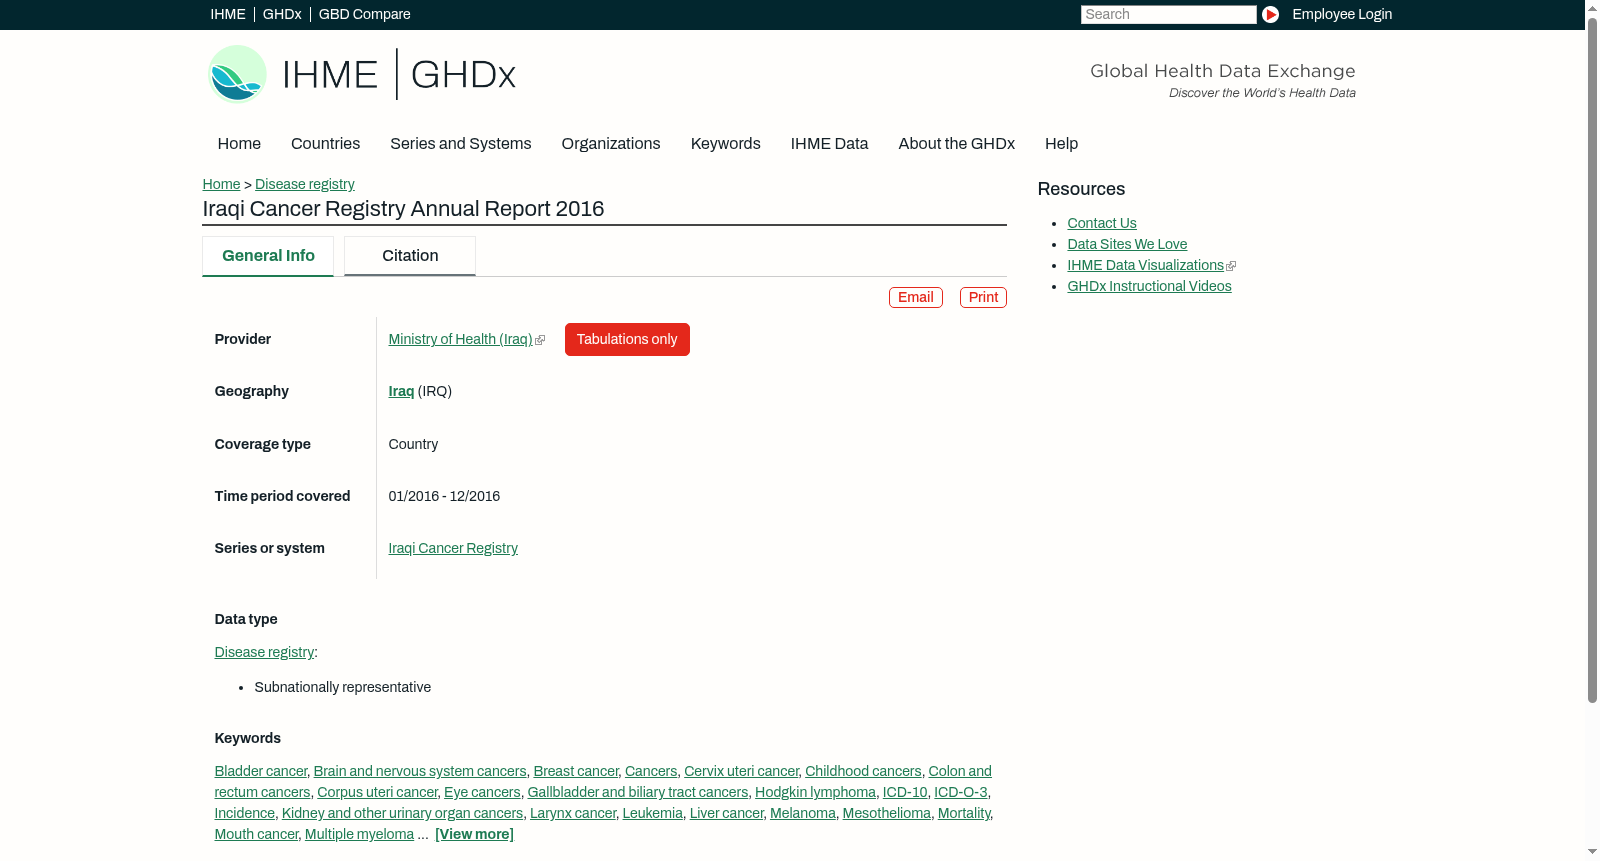Open GBD Compare link in top bar
Screen dimensions: 1600x861
coord(365,14)
